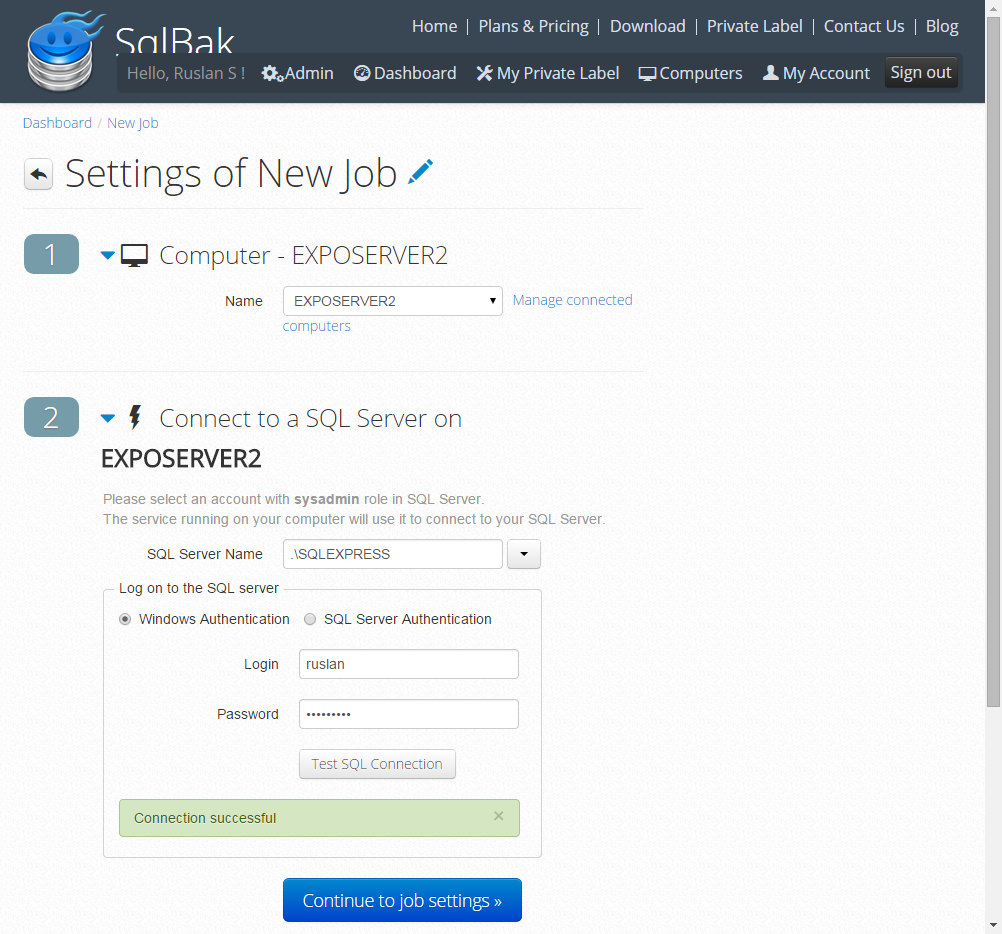This screenshot has width=1002, height=934.
Task: Open Manage connected computers link
Action: pyautogui.click(x=572, y=300)
